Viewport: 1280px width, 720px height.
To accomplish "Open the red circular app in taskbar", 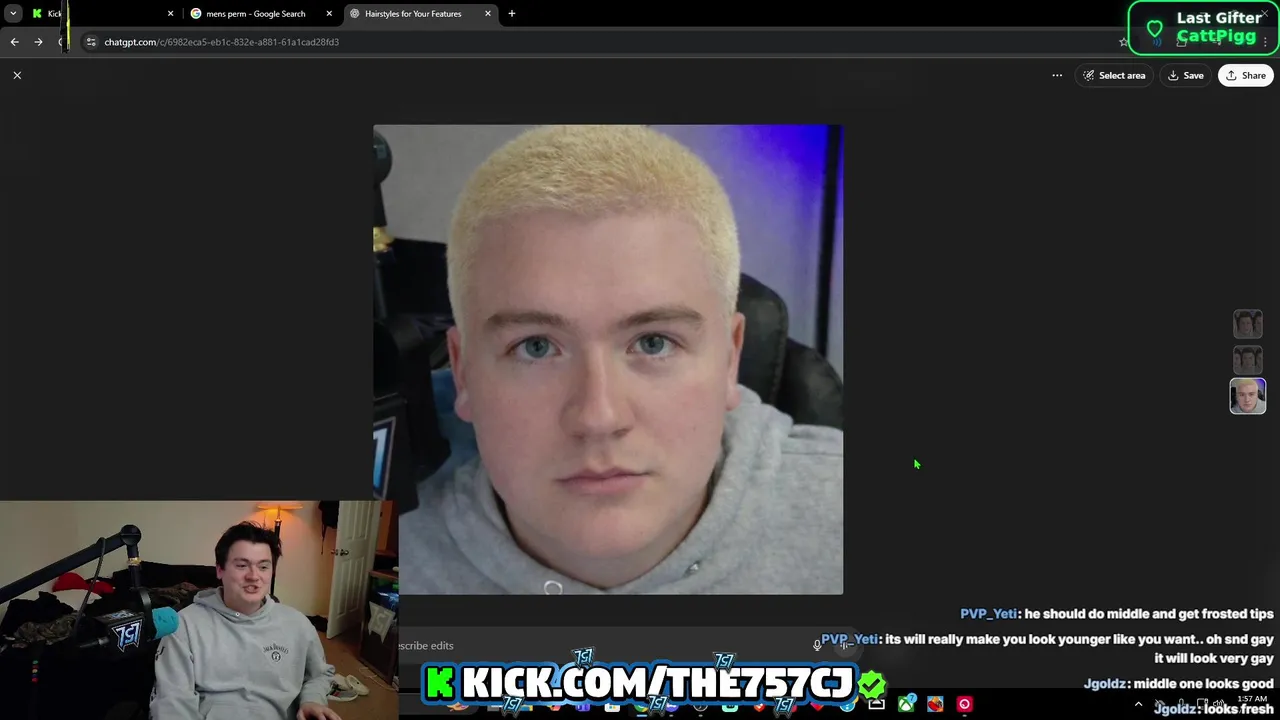I will point(964,704).
